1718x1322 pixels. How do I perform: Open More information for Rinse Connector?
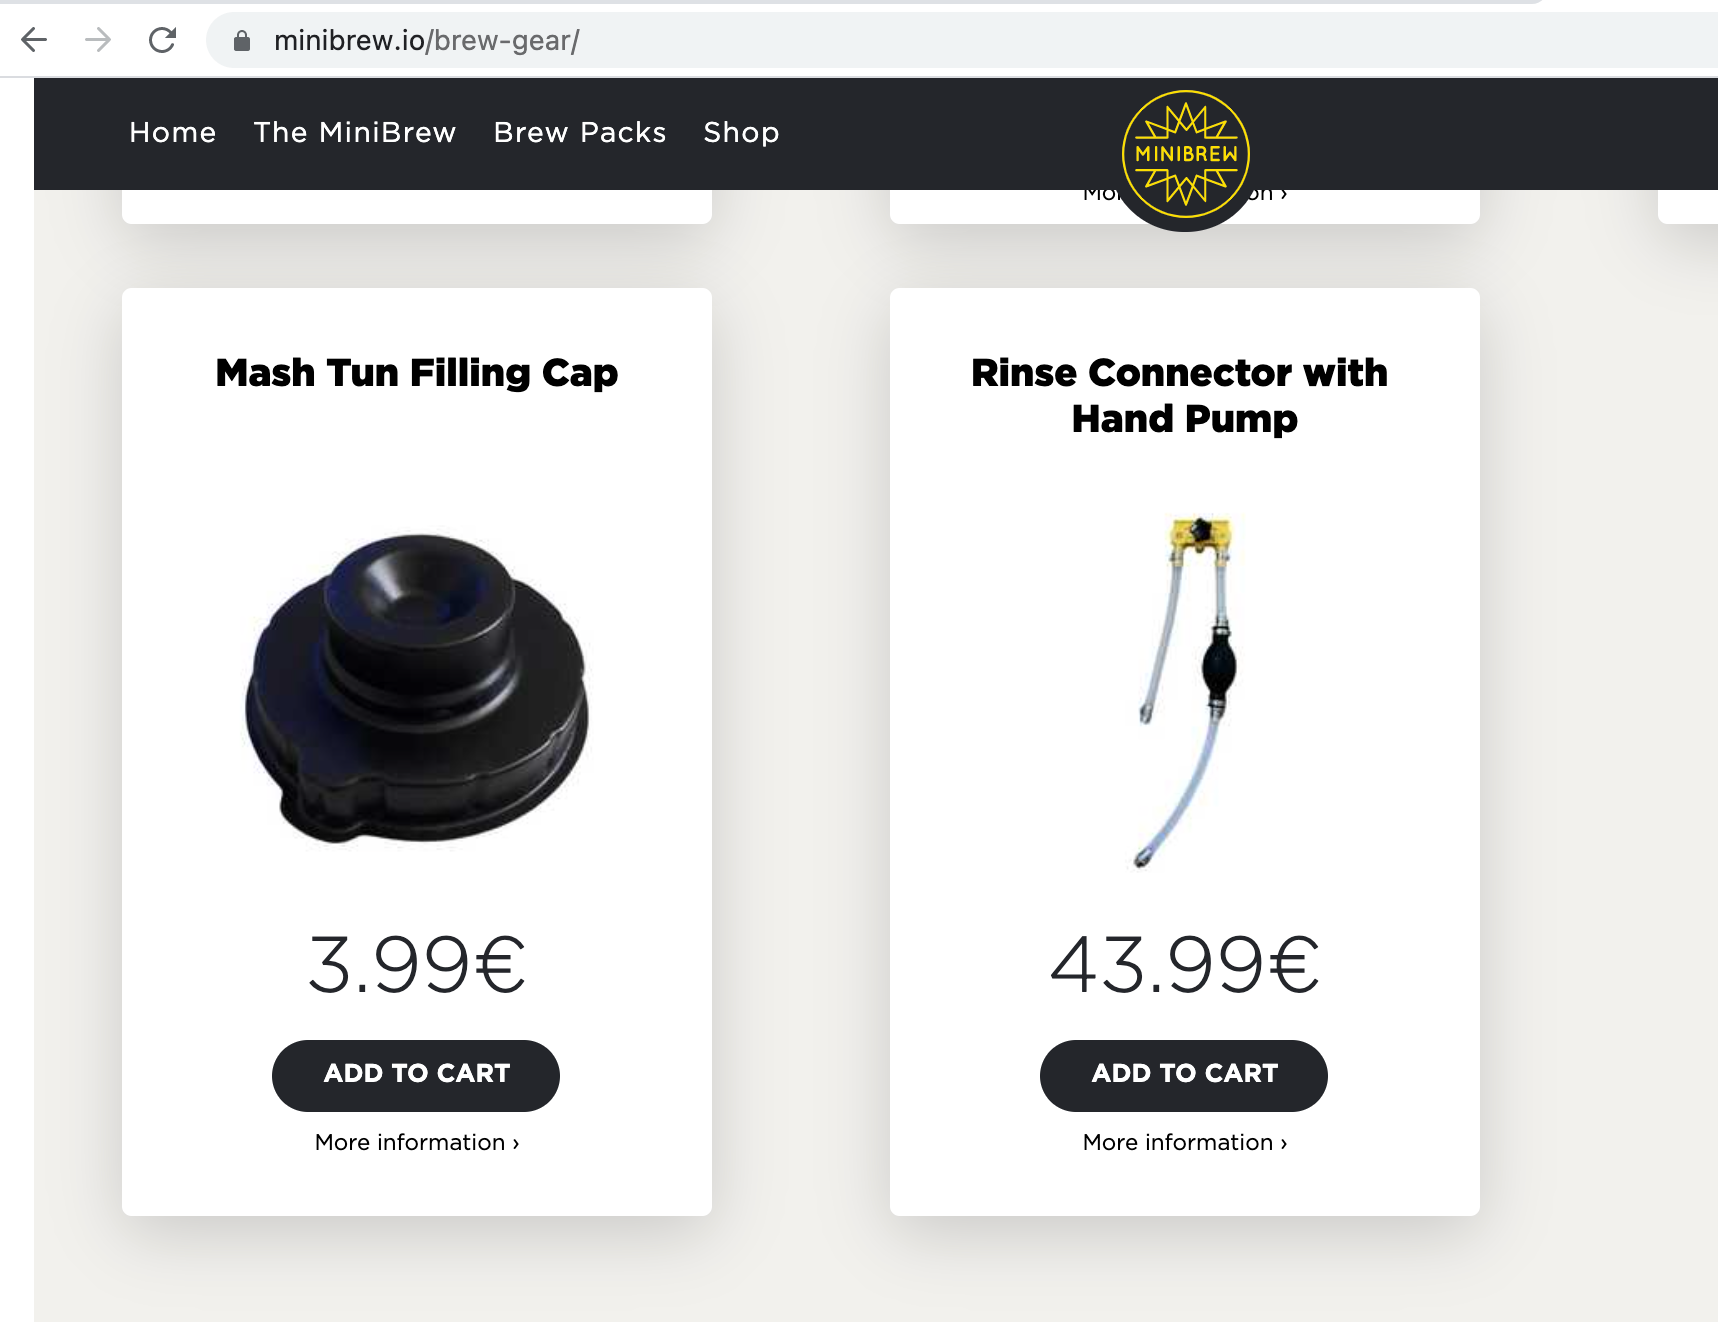click(1185, 1142)
